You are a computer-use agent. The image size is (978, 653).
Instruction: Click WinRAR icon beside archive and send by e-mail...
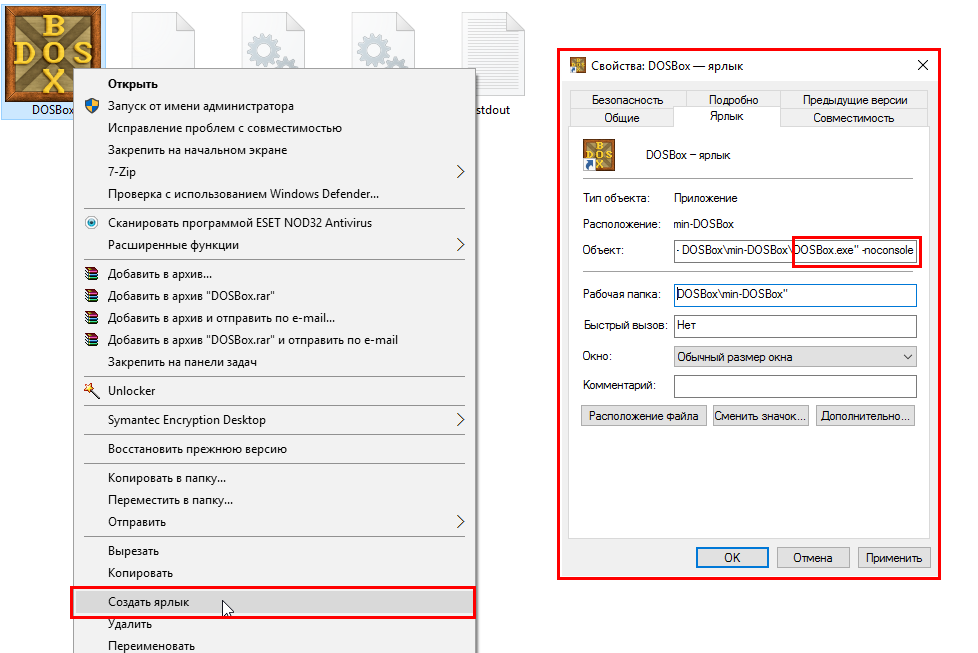coord(92,317)
